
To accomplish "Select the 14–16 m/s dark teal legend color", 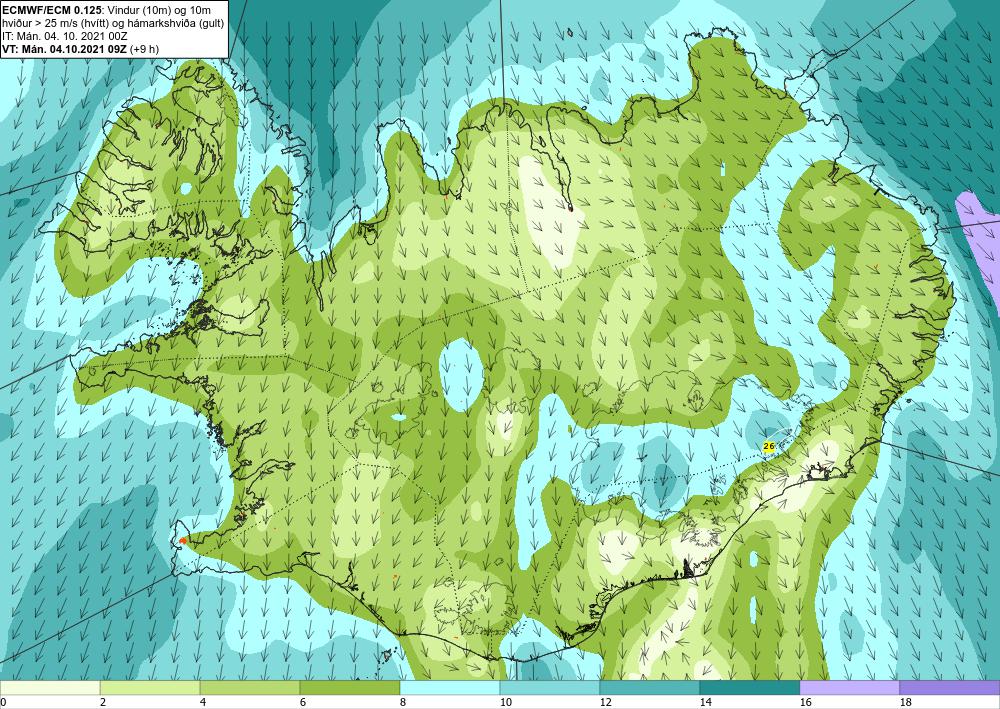I will click(750, 687).
